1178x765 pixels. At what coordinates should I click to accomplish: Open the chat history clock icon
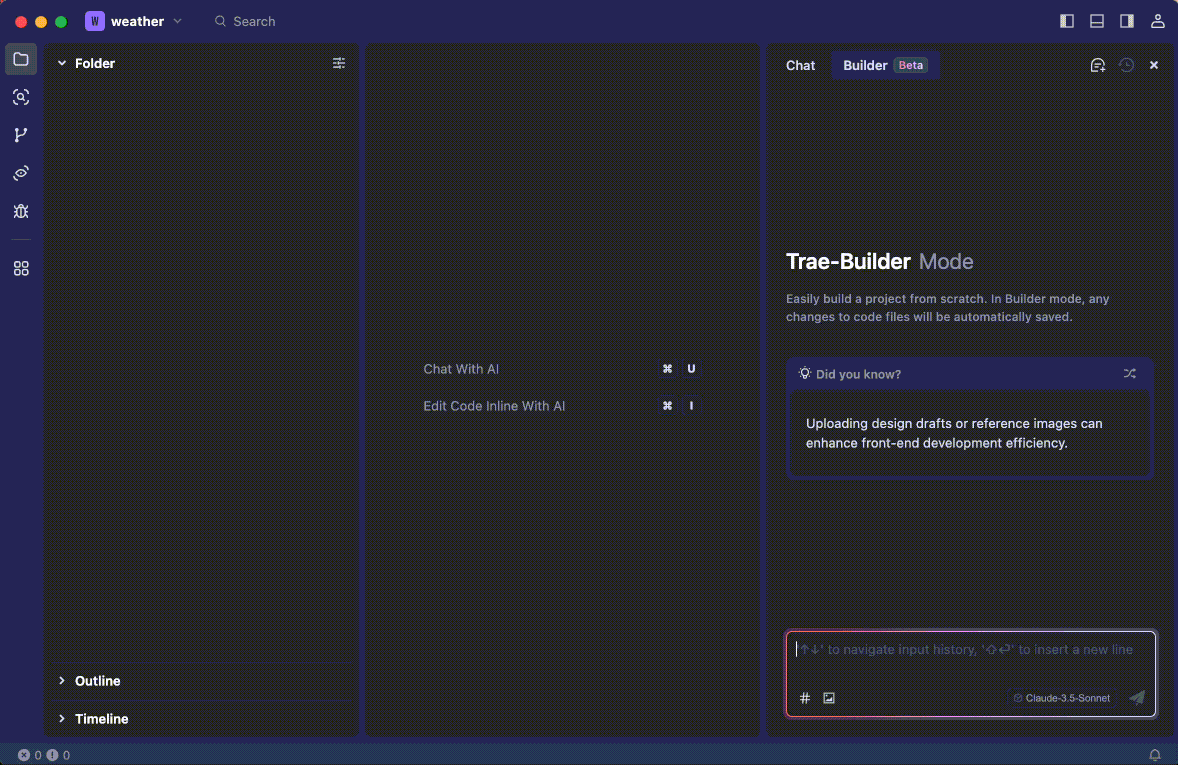point(1126,65)
